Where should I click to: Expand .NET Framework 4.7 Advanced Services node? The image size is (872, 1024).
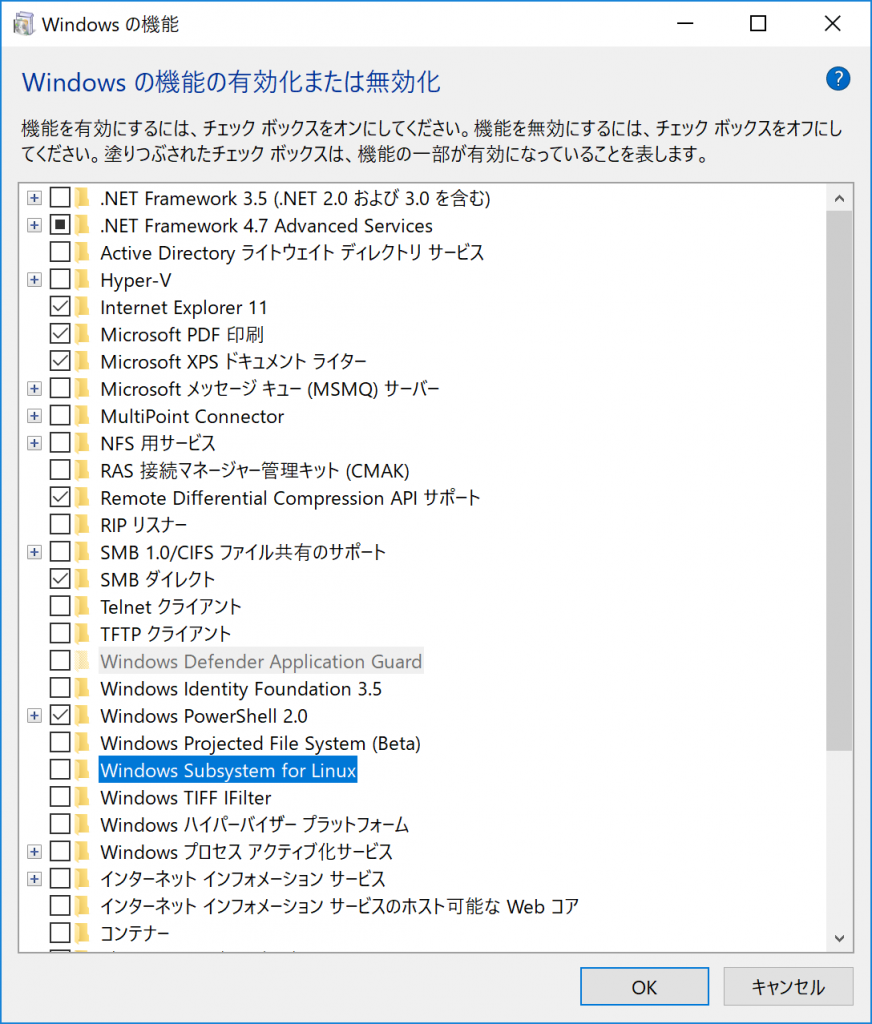click(35, 225)
